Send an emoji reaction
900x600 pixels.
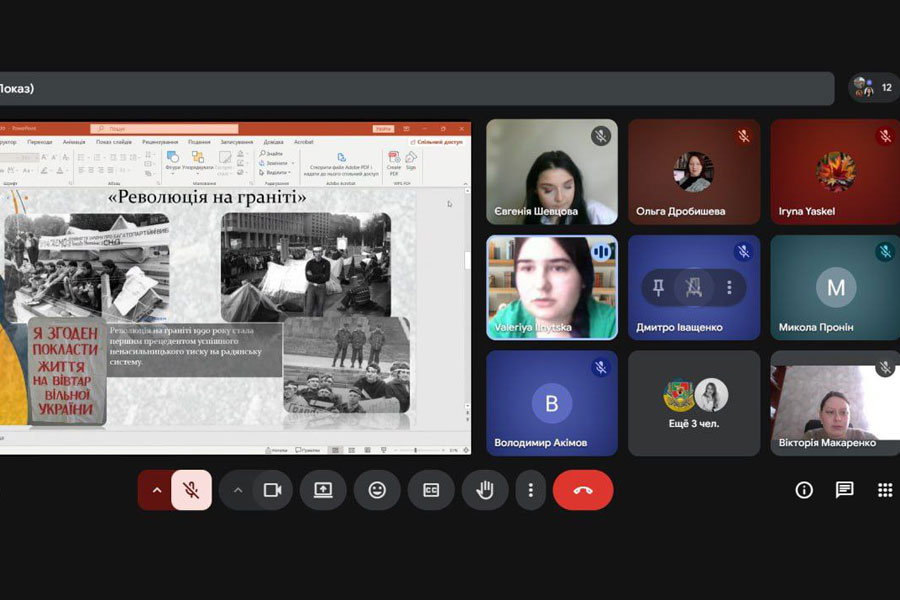click(377, 490)
